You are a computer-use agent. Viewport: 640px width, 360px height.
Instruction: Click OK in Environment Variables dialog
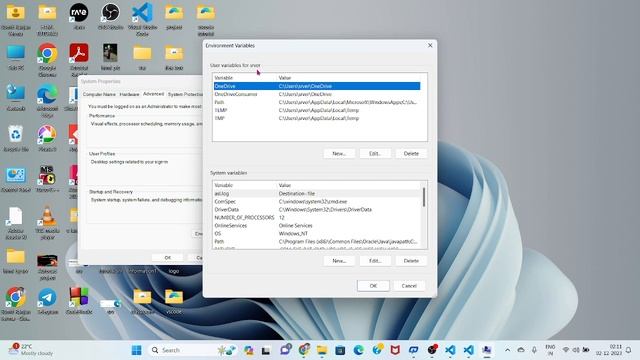[x=373, y=286]
